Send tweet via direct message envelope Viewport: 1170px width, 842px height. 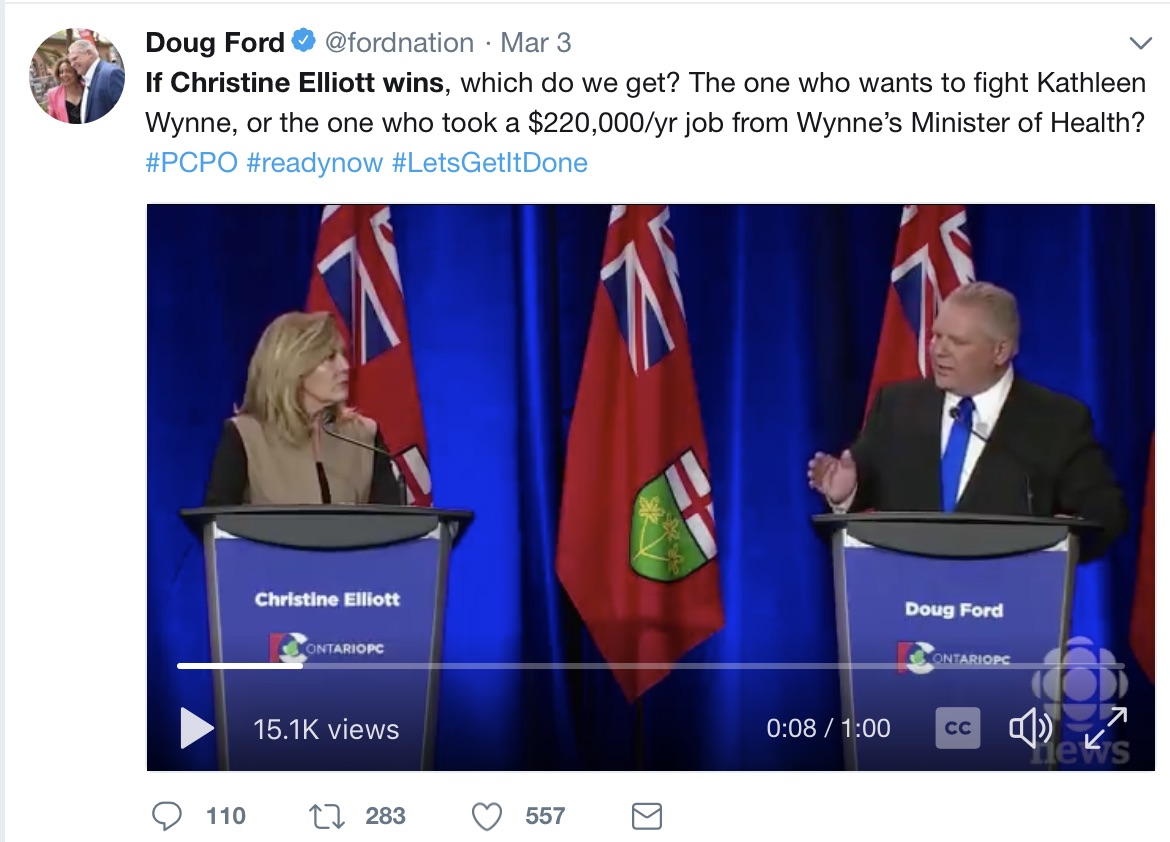[x=646, y=816]
